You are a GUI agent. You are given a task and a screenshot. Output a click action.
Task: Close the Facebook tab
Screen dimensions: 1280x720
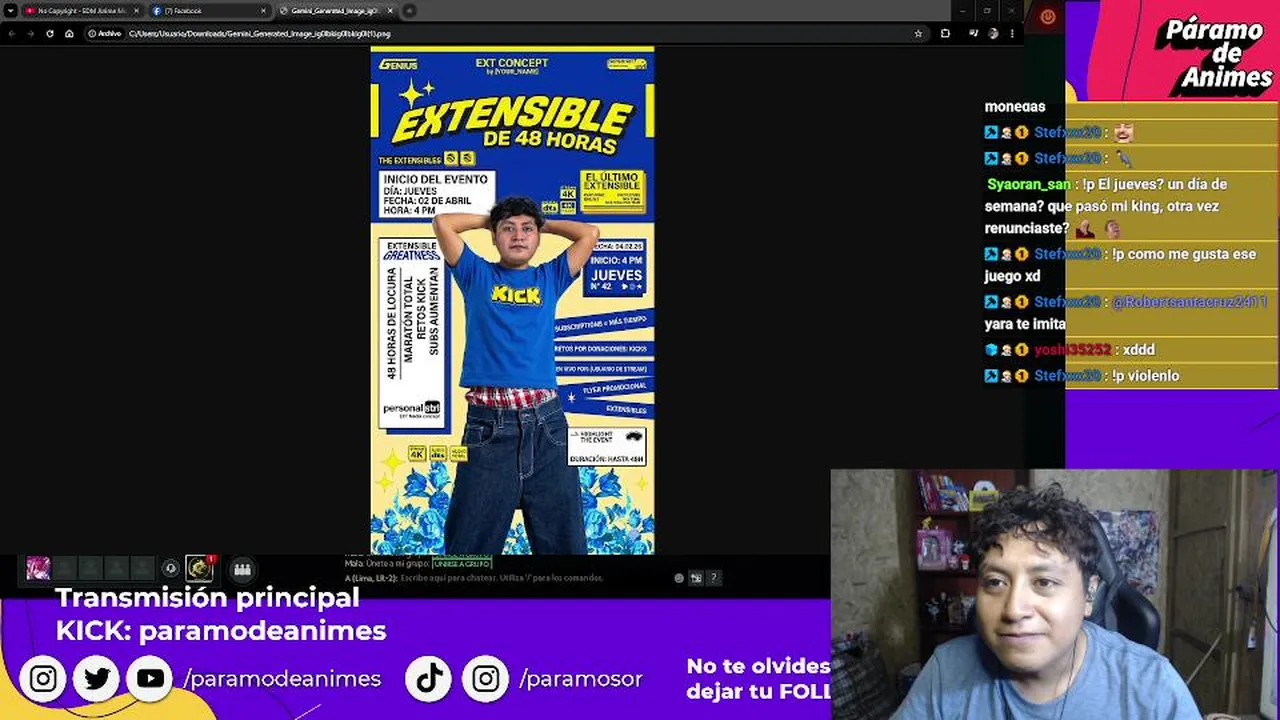[x=263, y=10]
